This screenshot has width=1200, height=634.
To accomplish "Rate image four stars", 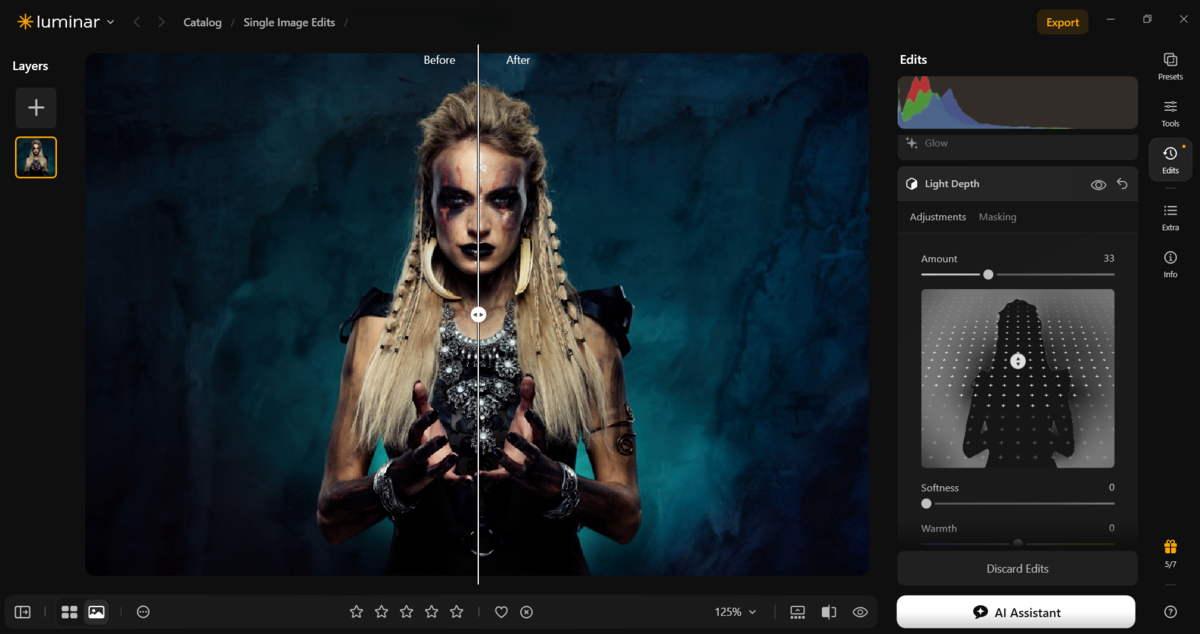I will (x=432, y=612).
